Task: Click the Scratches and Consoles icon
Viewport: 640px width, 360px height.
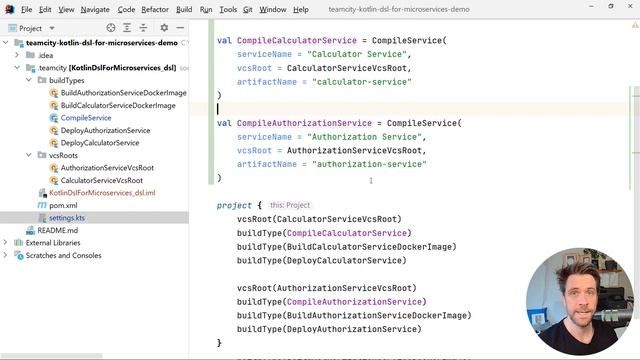Action: point(19,256)
